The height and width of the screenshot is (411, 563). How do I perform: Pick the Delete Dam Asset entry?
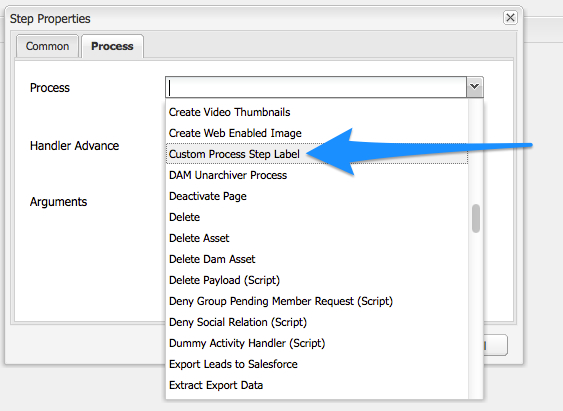tap(317, 259)
